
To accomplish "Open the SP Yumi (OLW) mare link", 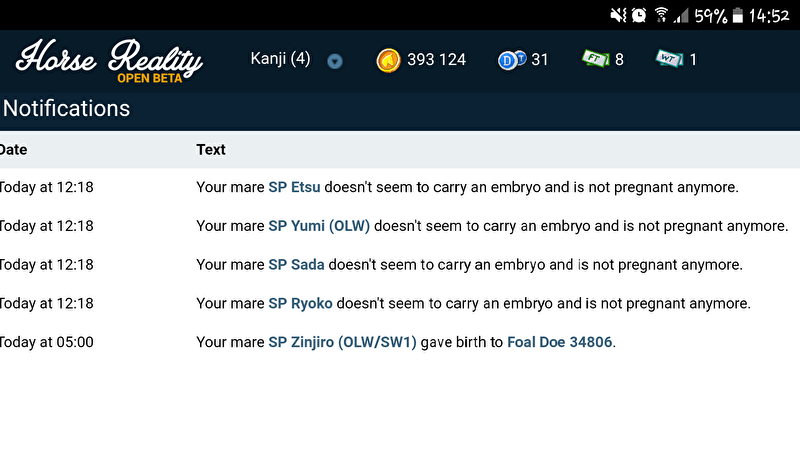I will [319, 226].
